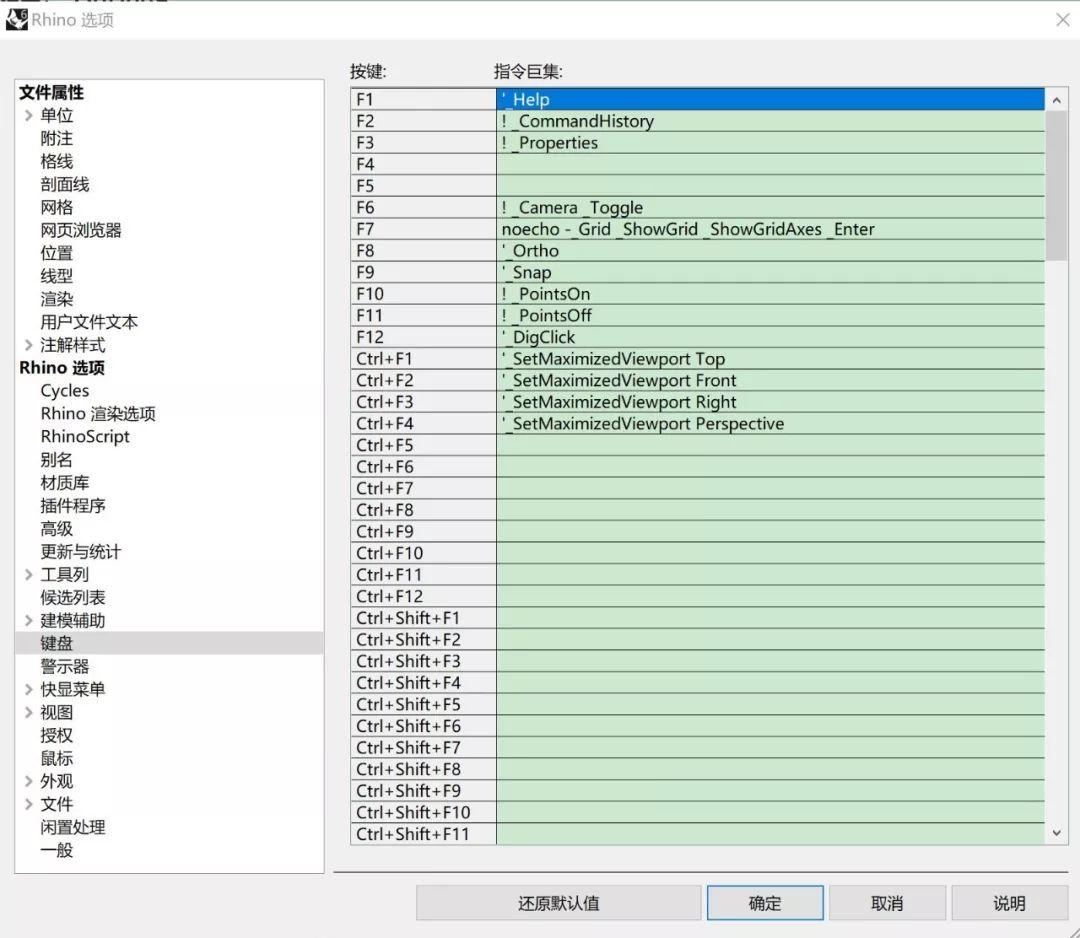Viewport: 1080px width, 938px height.
Task: Select 候选列表 tree item
Action: click(x=72, y=597)
